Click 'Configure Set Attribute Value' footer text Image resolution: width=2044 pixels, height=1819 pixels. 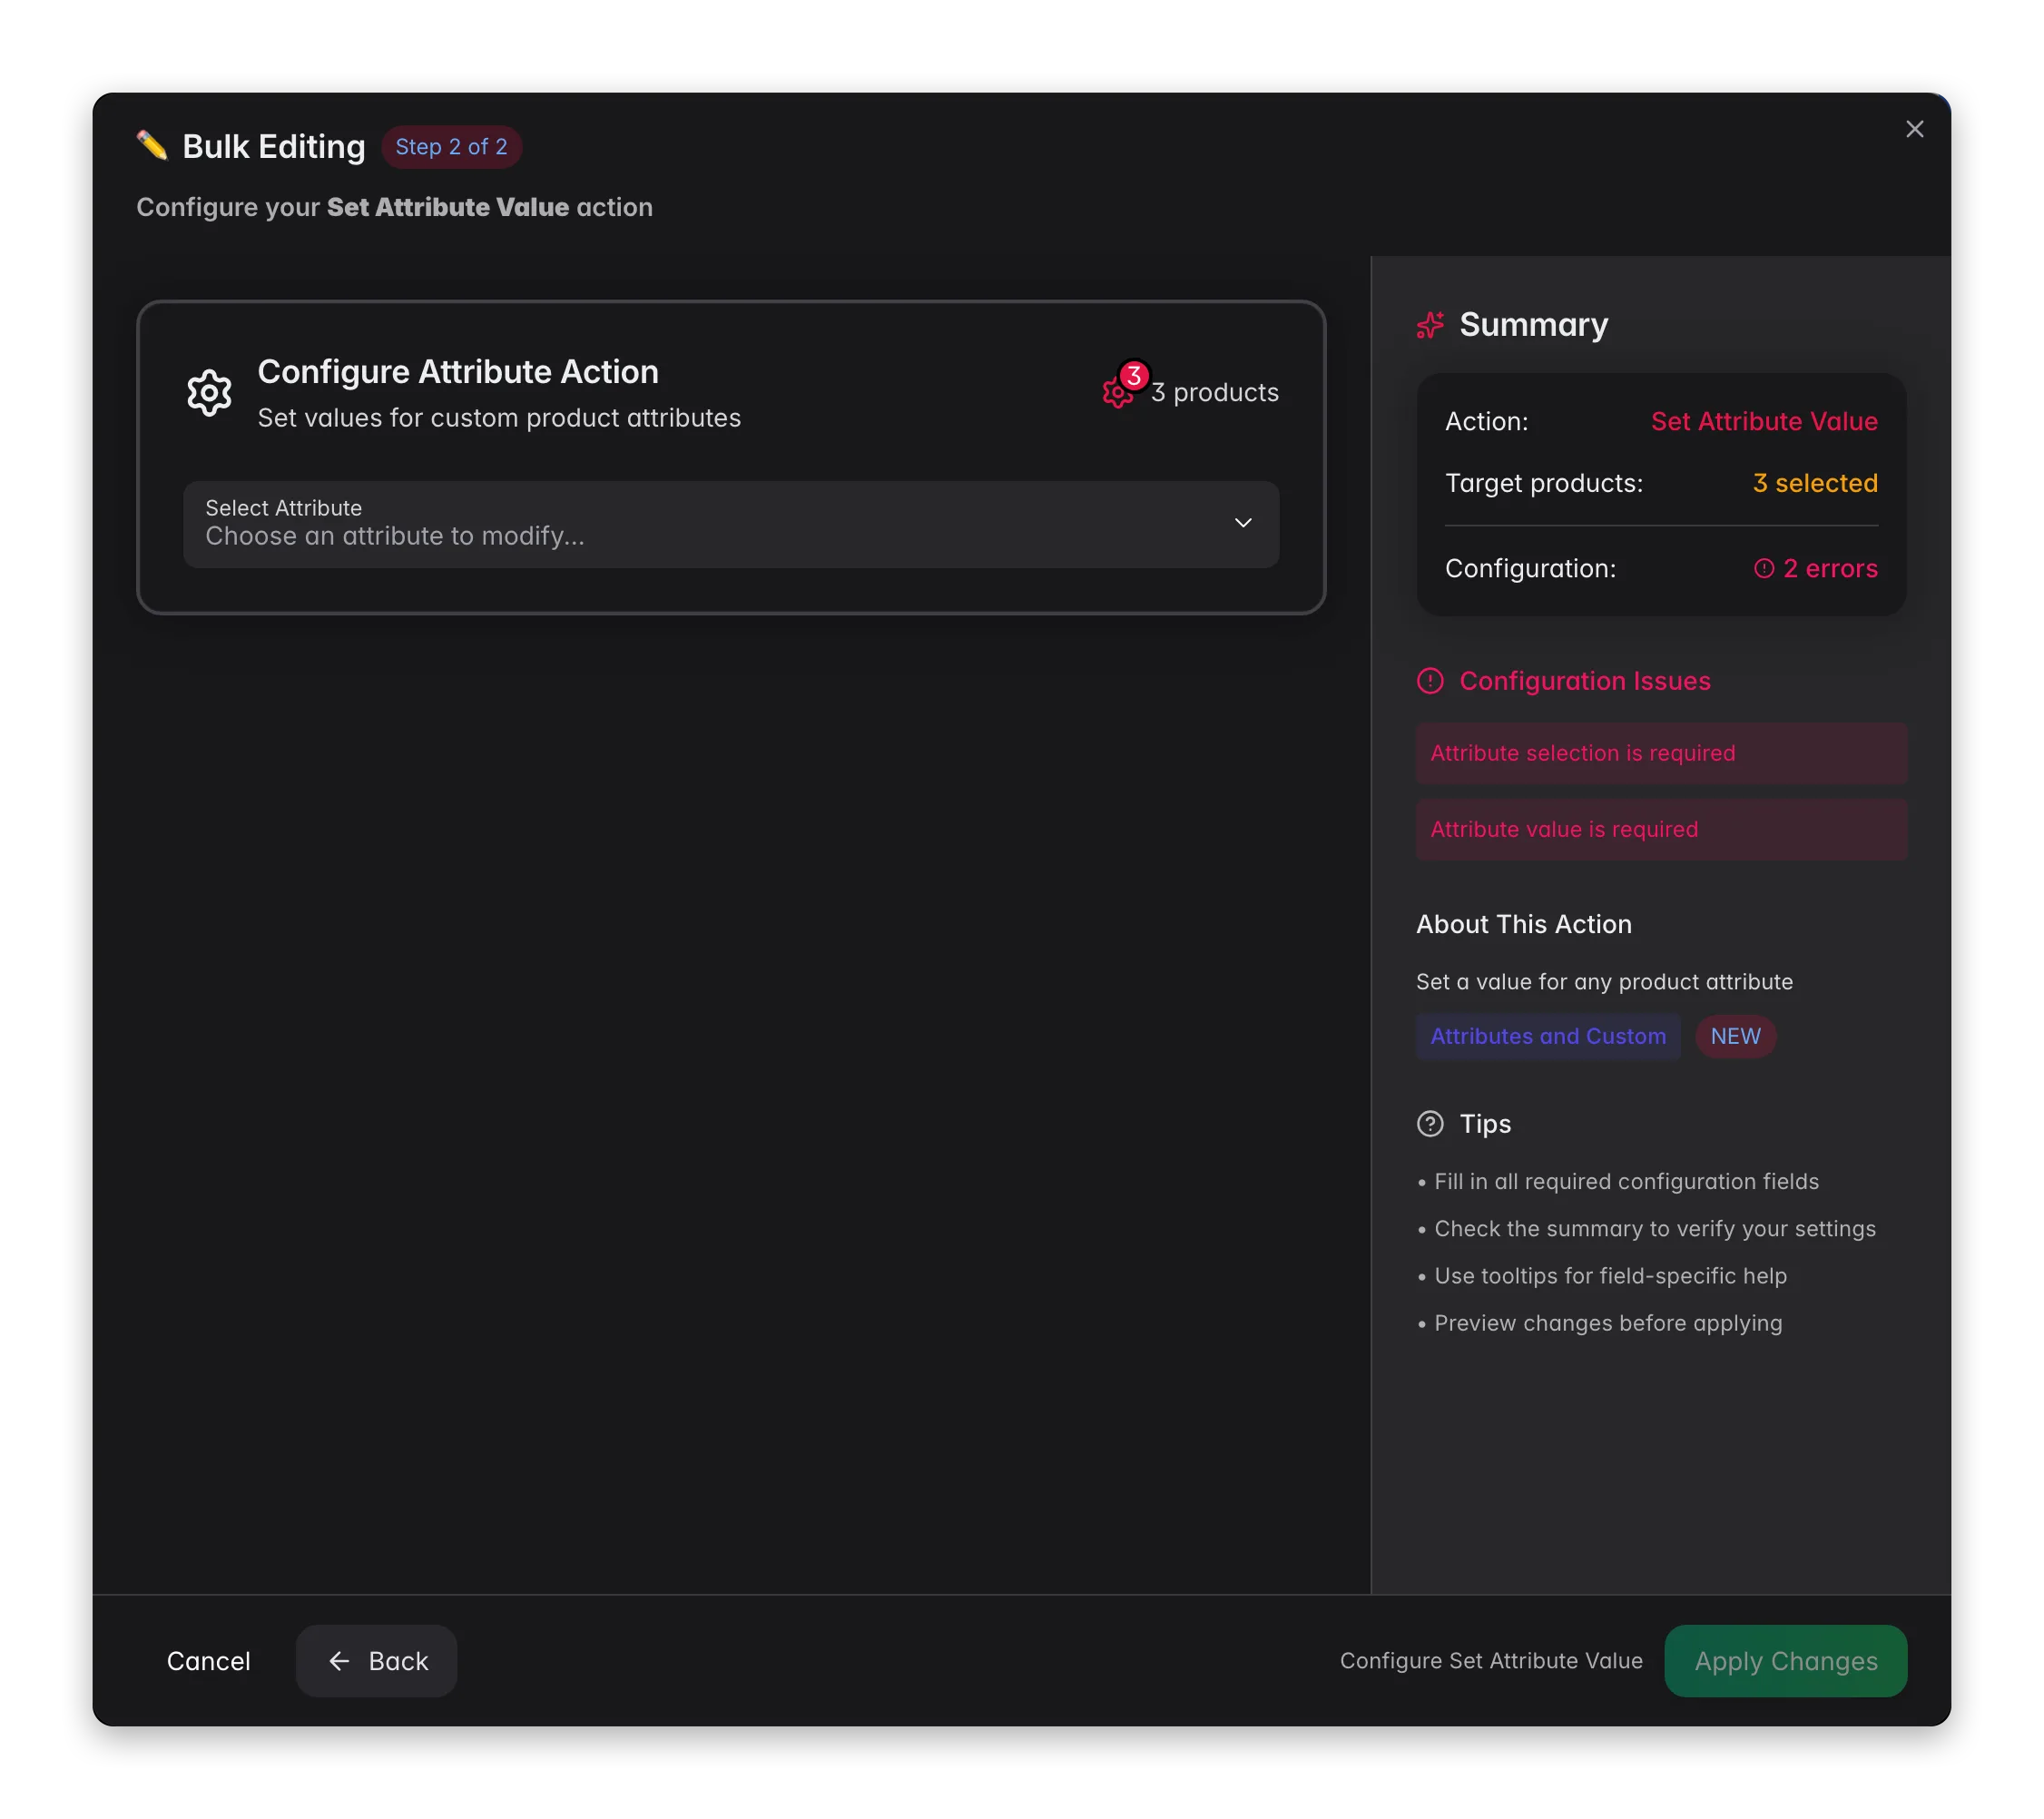click(x=1491, y=1661)
